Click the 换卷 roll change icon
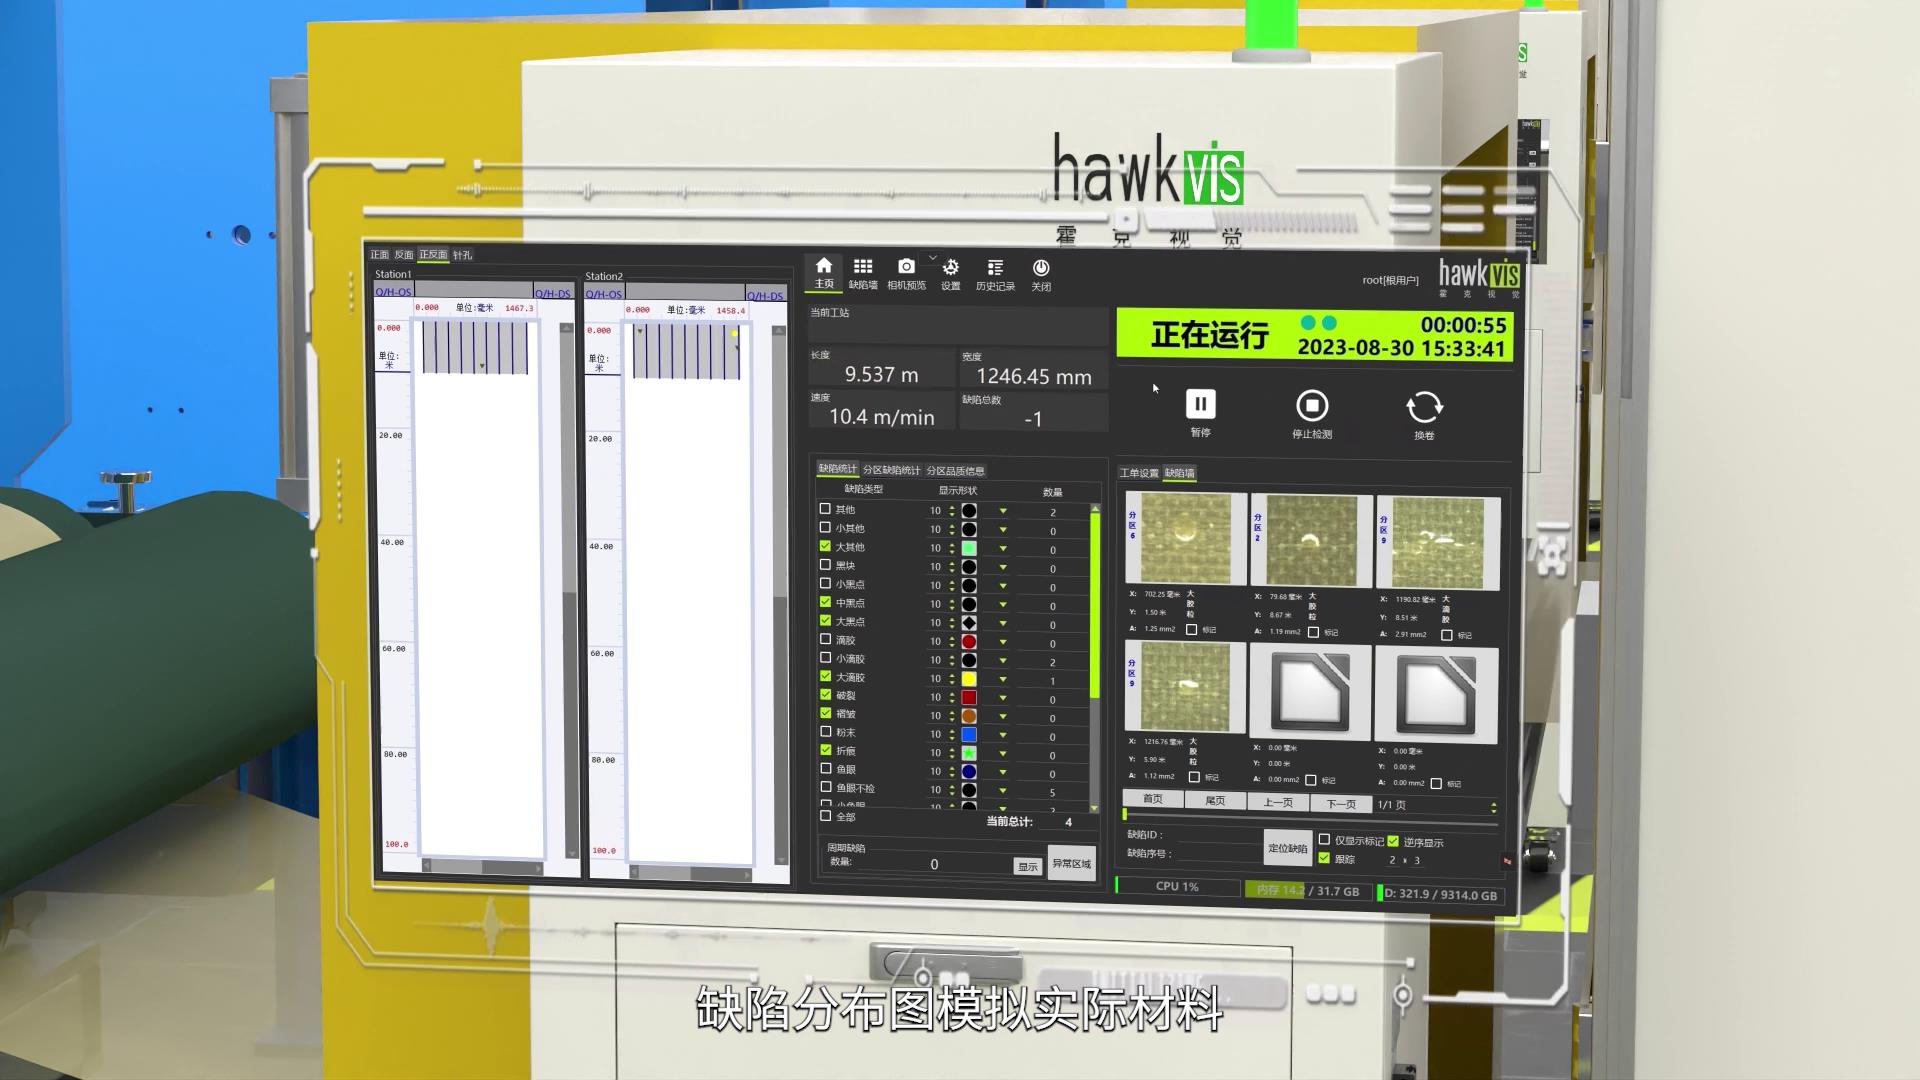 [x=1424, y=408]
